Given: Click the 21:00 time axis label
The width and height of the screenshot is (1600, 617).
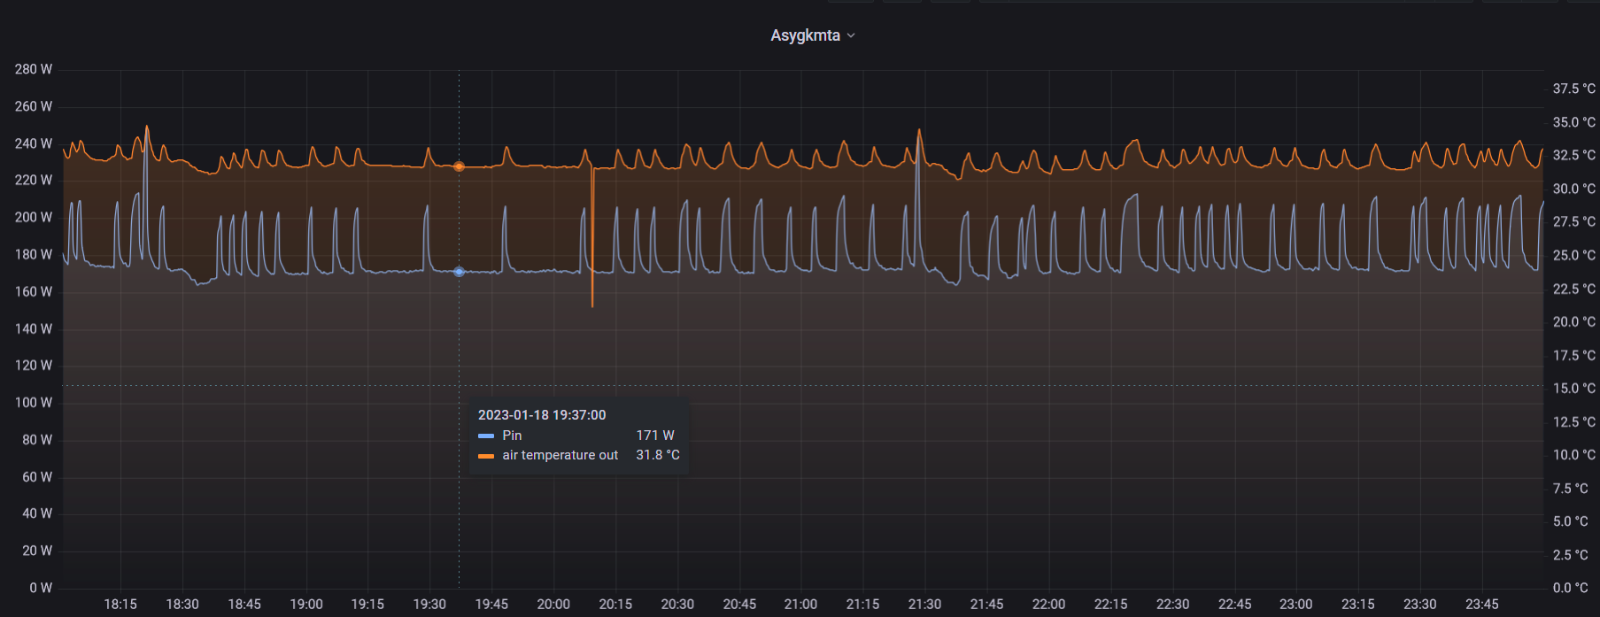Looking at the screenshot, I should click(800, 604).
